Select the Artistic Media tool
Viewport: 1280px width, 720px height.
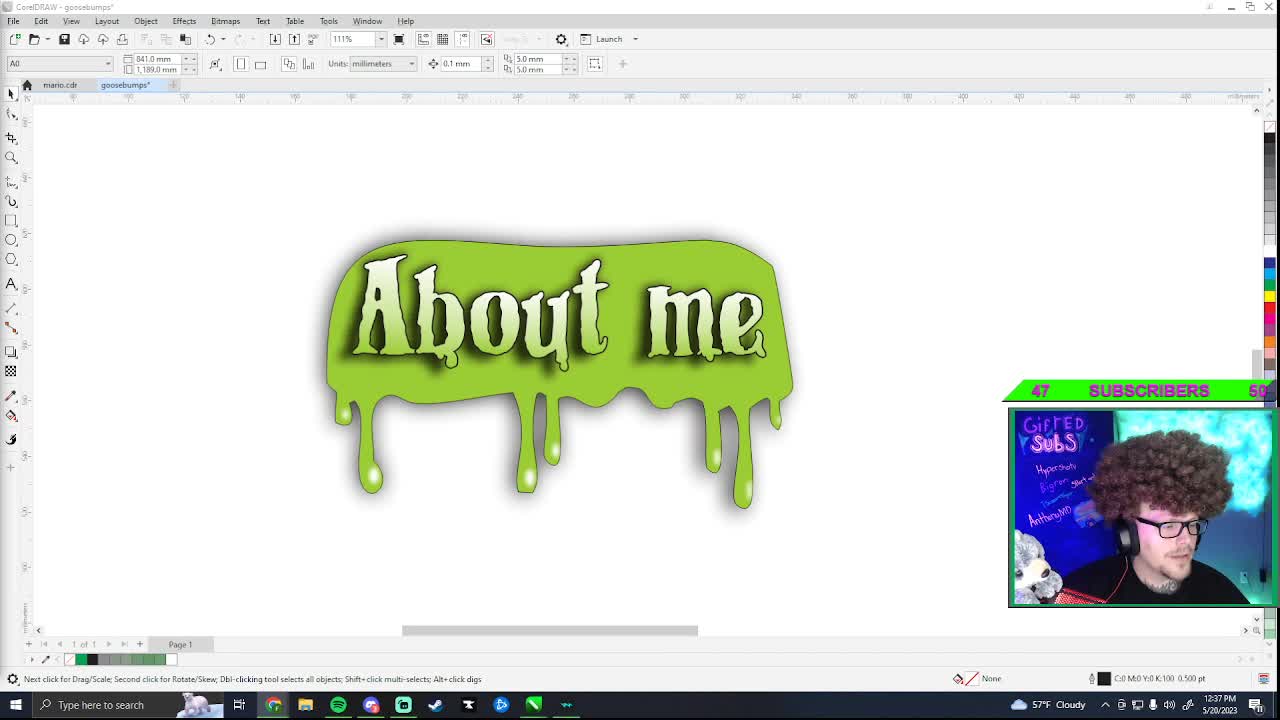tap(11, 201)
